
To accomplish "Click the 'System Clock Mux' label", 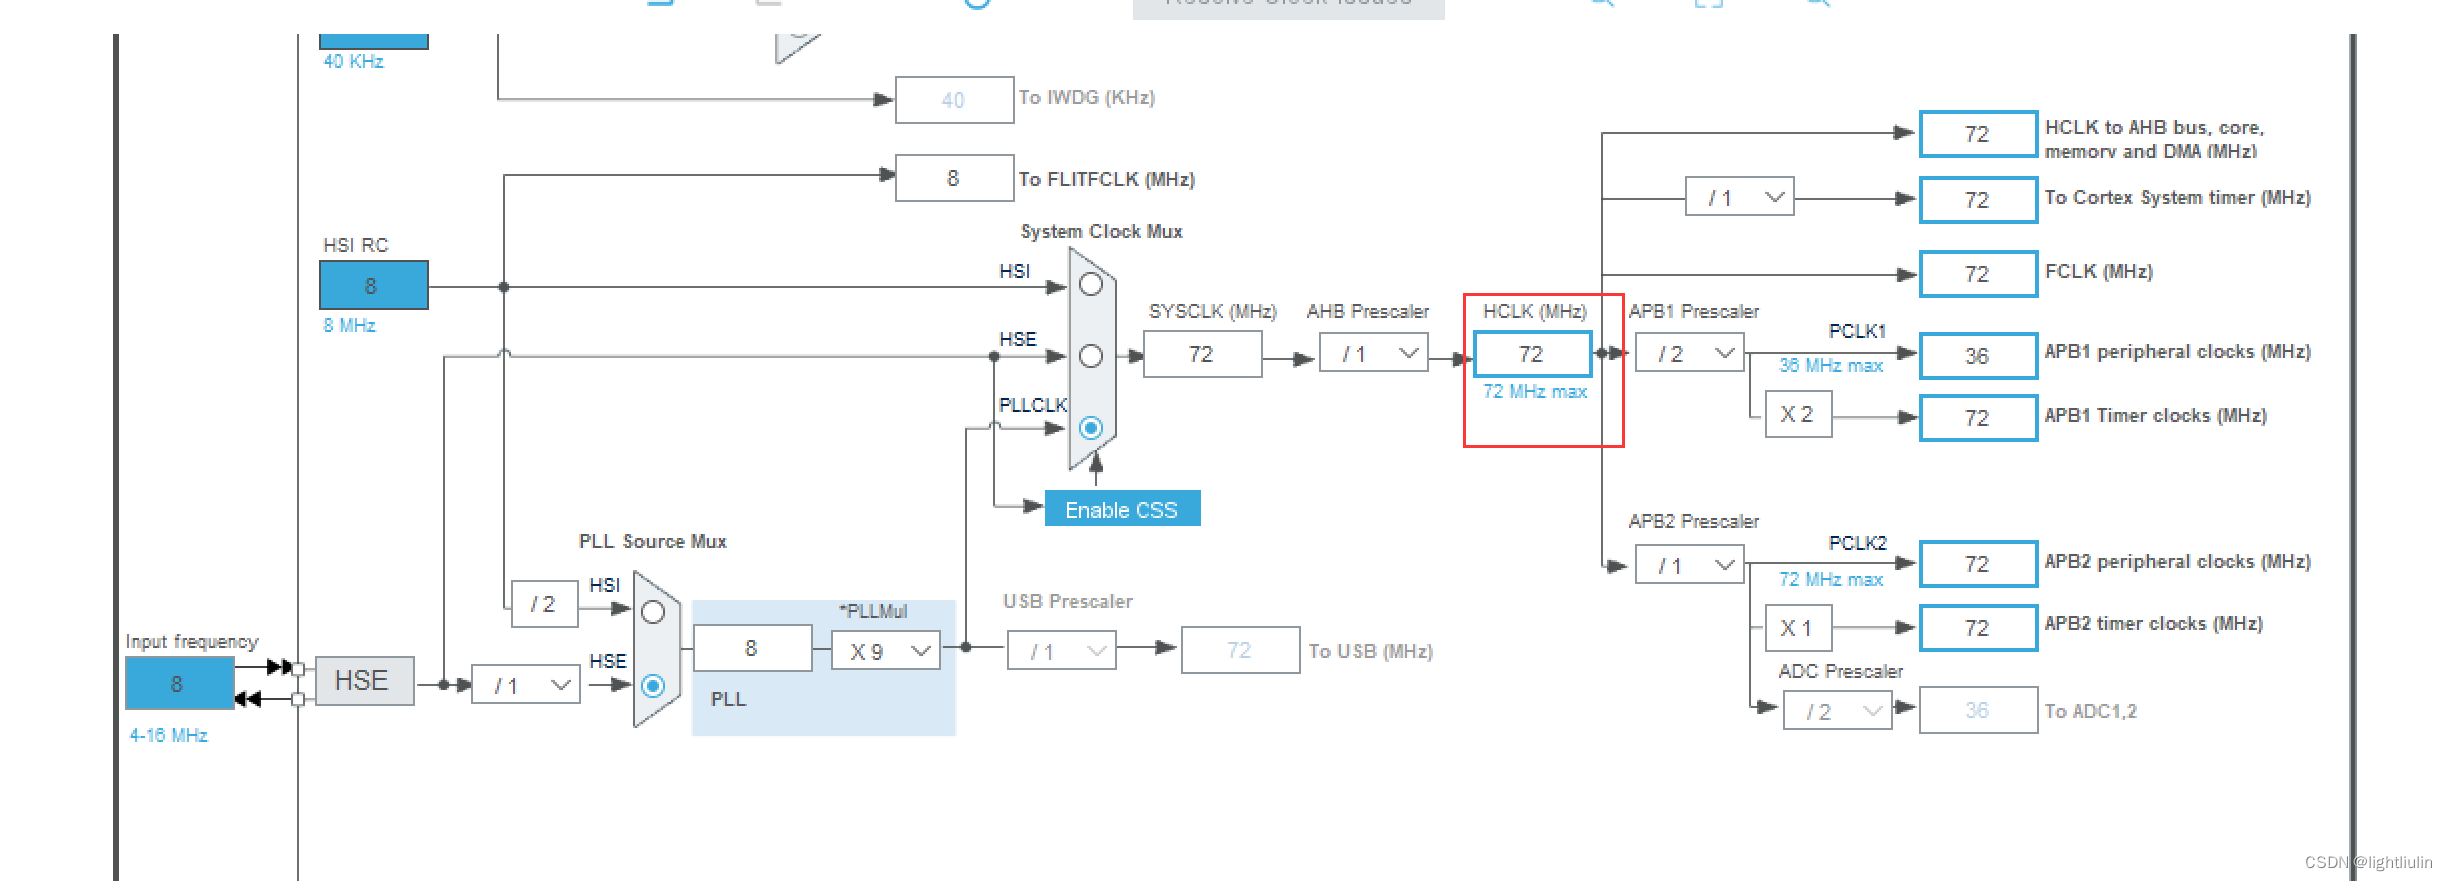I will tap(1101, 231).
